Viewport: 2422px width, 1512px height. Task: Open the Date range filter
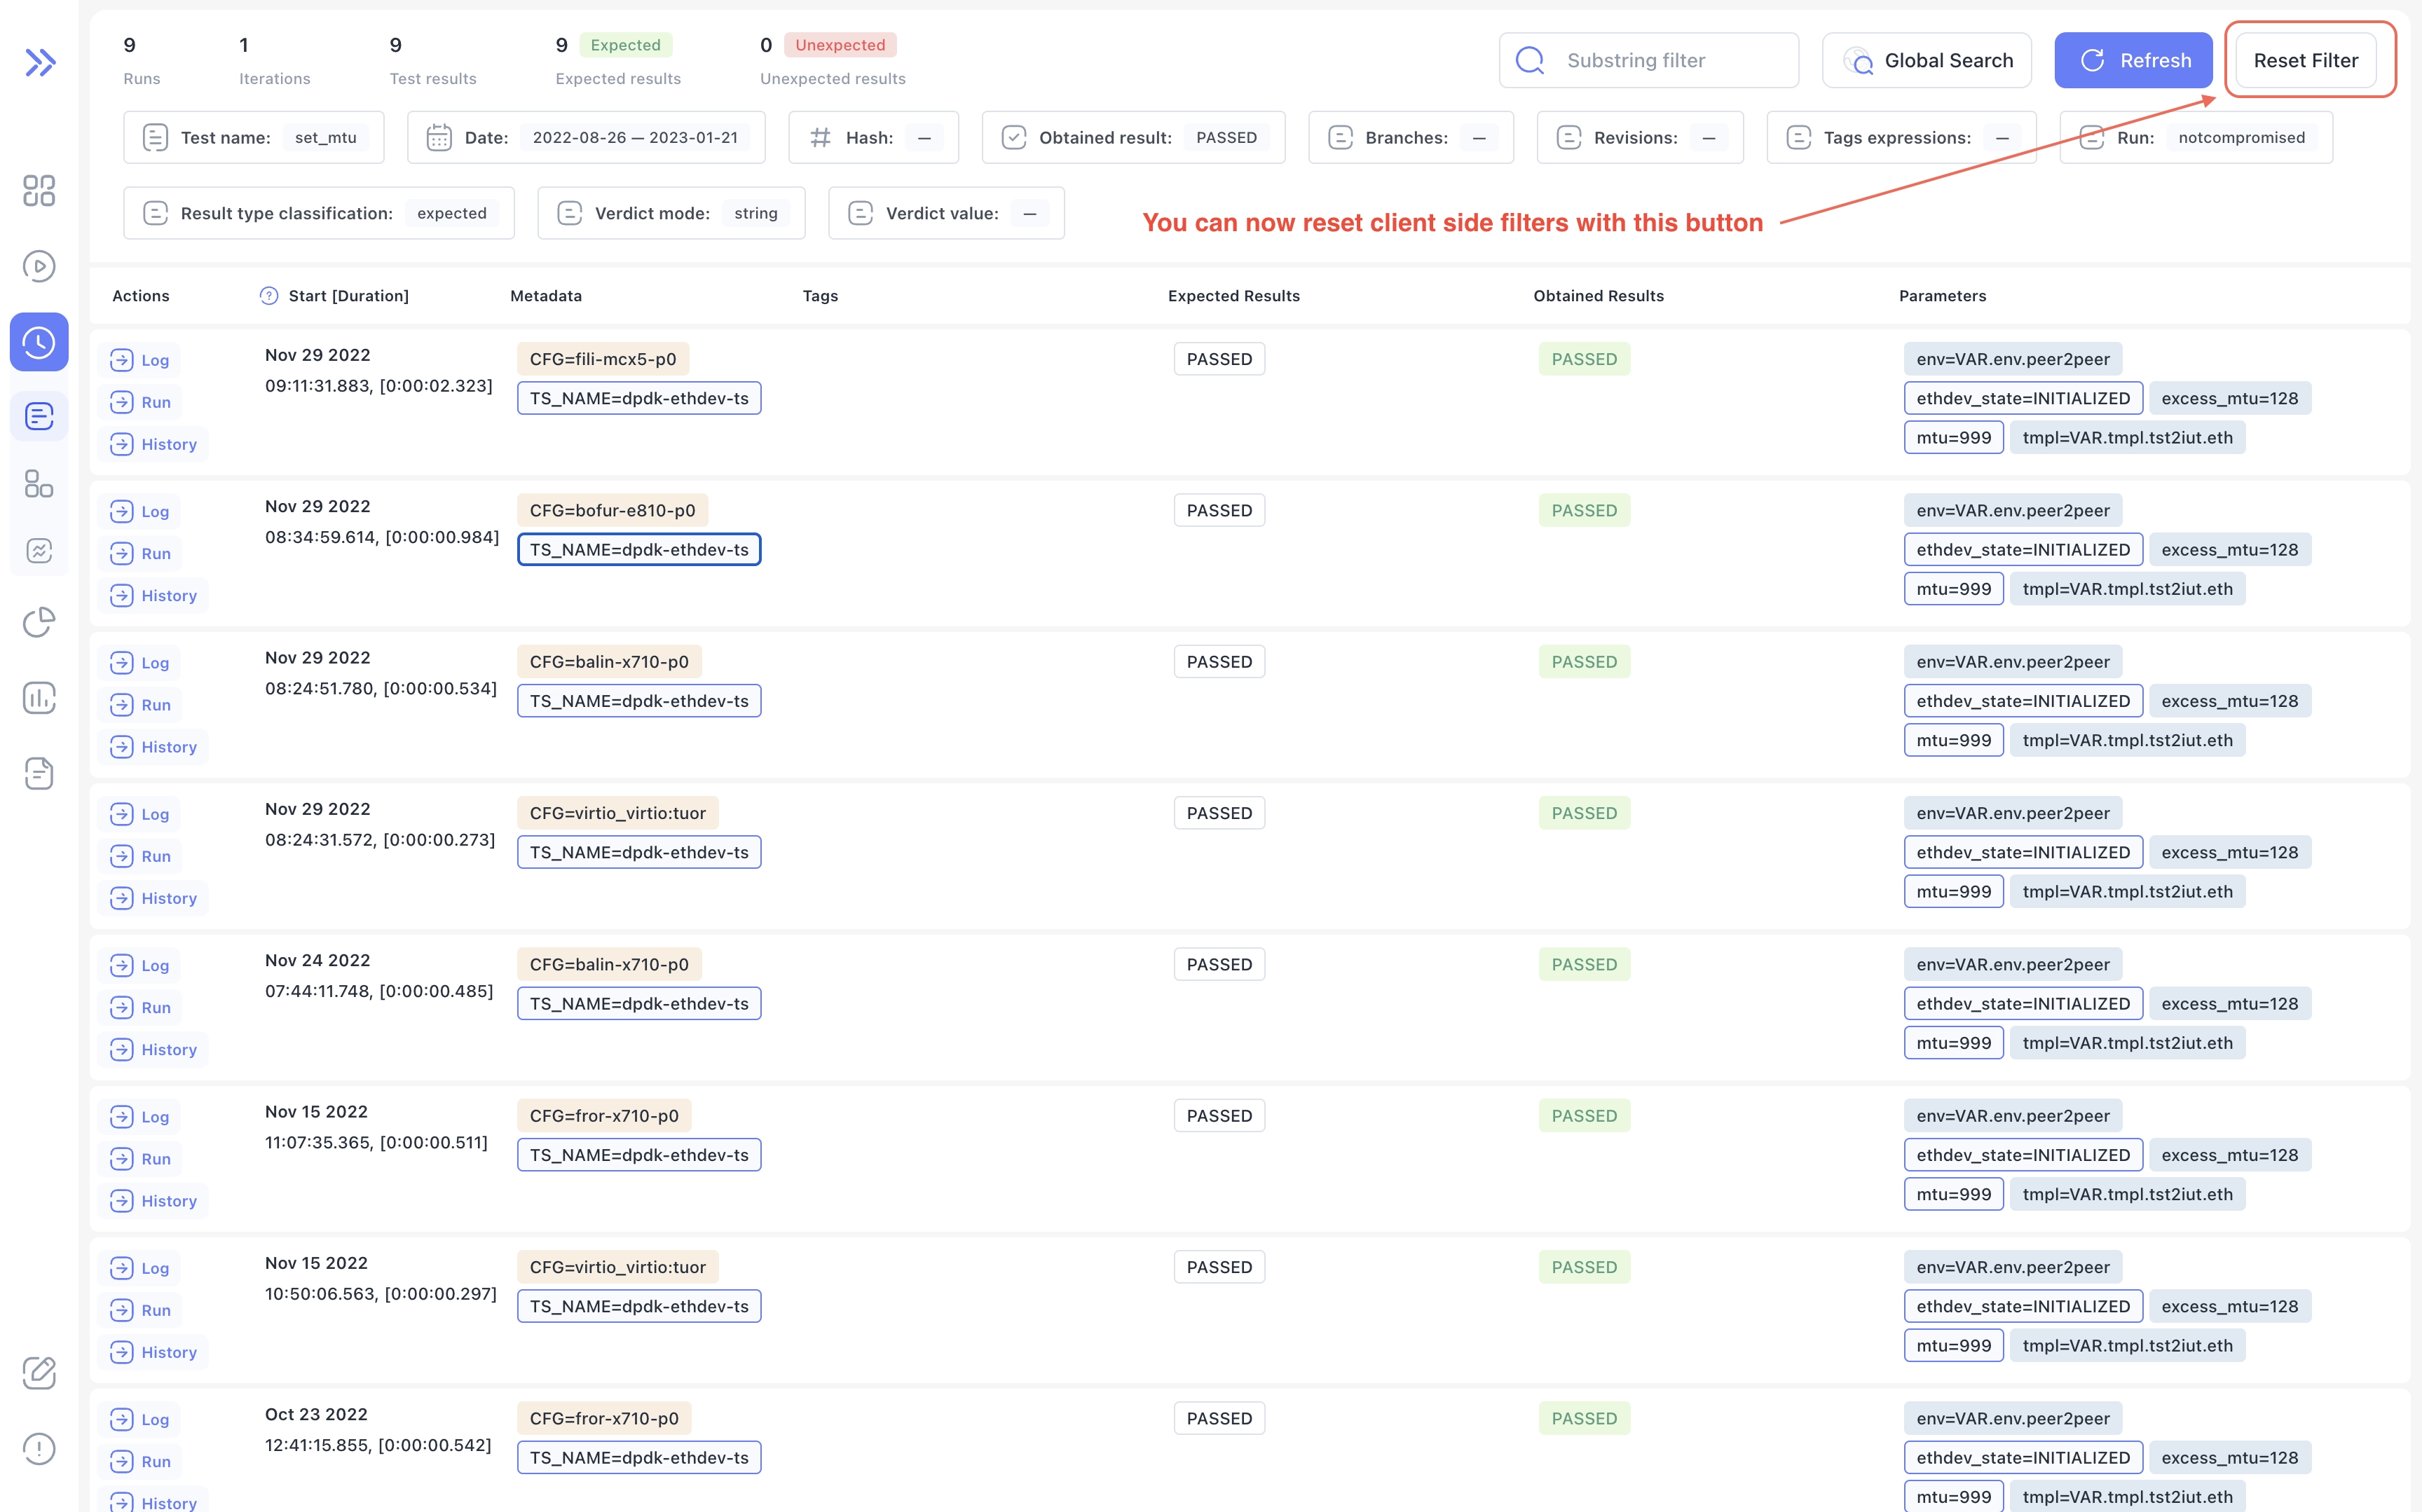point(586,138)
